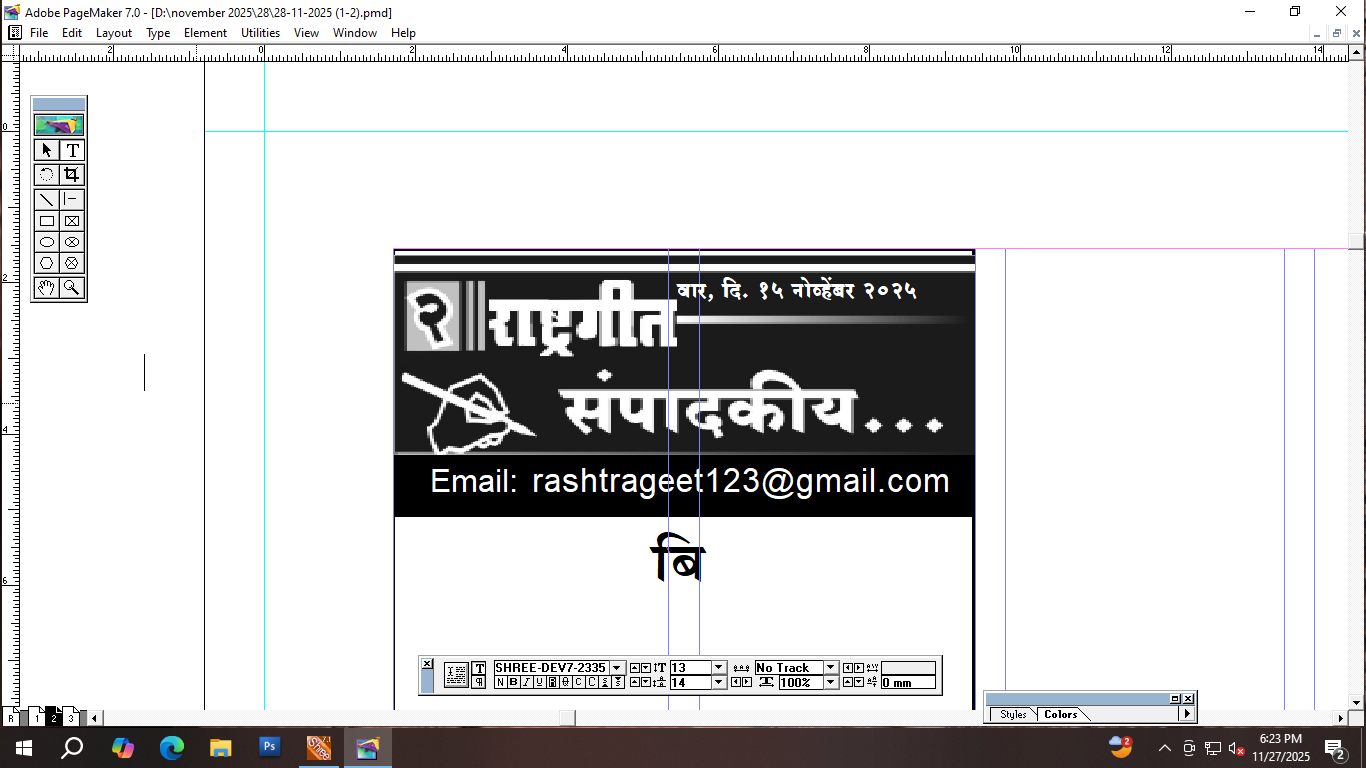
Task: Toggle Underline type style
Action: tap(540, 682)
